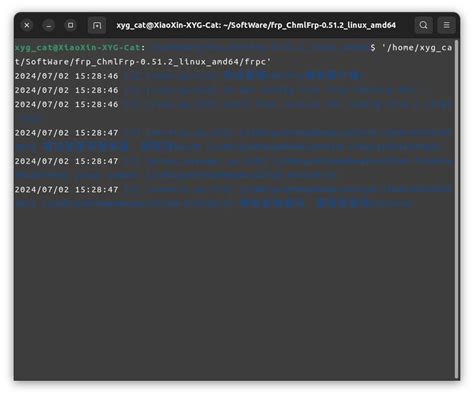Maximize the terminal window
The width and height of the screenshot is (474, 396).
tap(70, 25)
